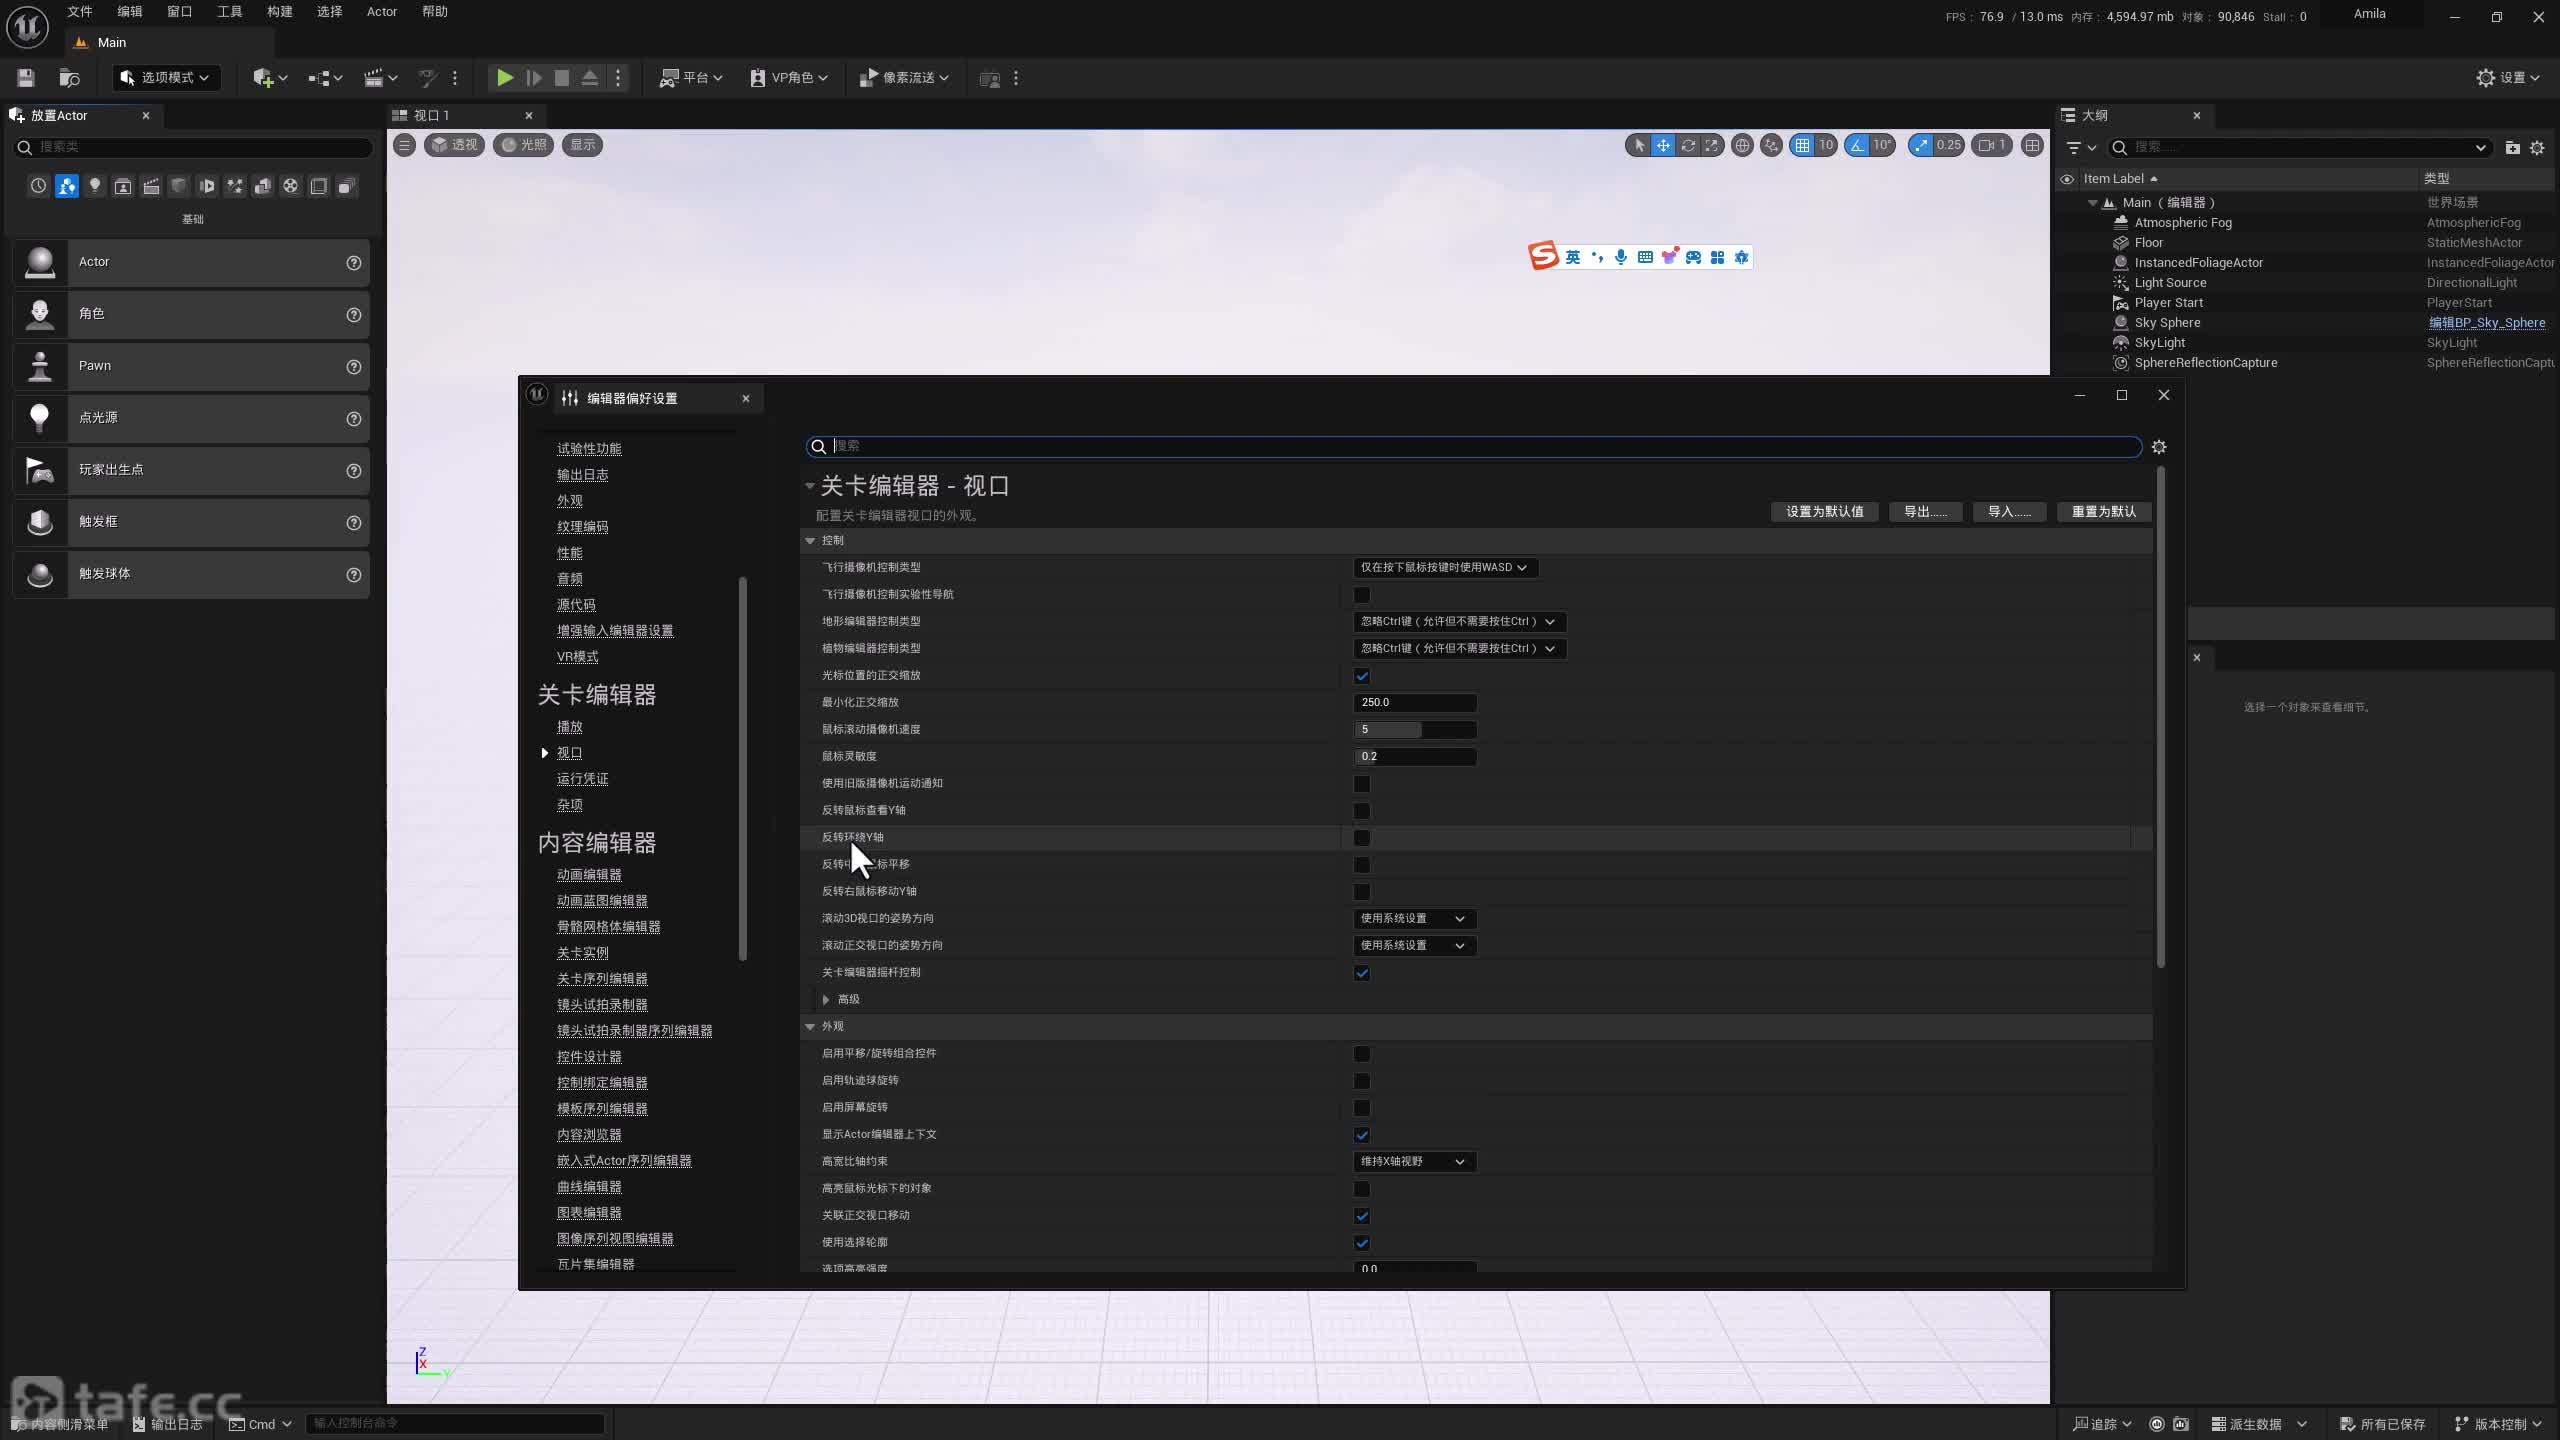Select the Visual Effects category icon

[x=235, y=186]
